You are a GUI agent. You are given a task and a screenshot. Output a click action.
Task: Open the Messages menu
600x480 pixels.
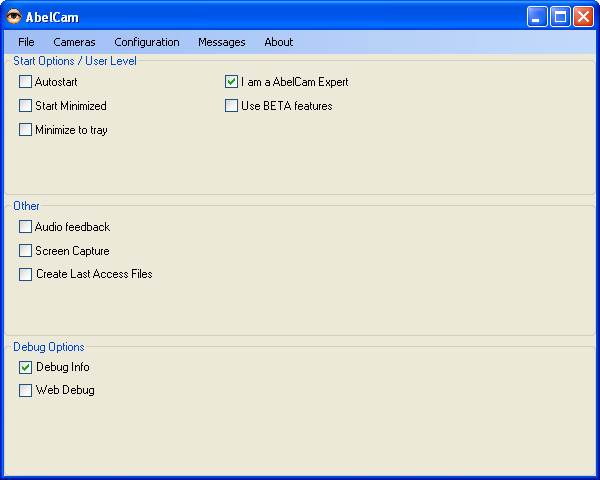[x=222, y=42]
